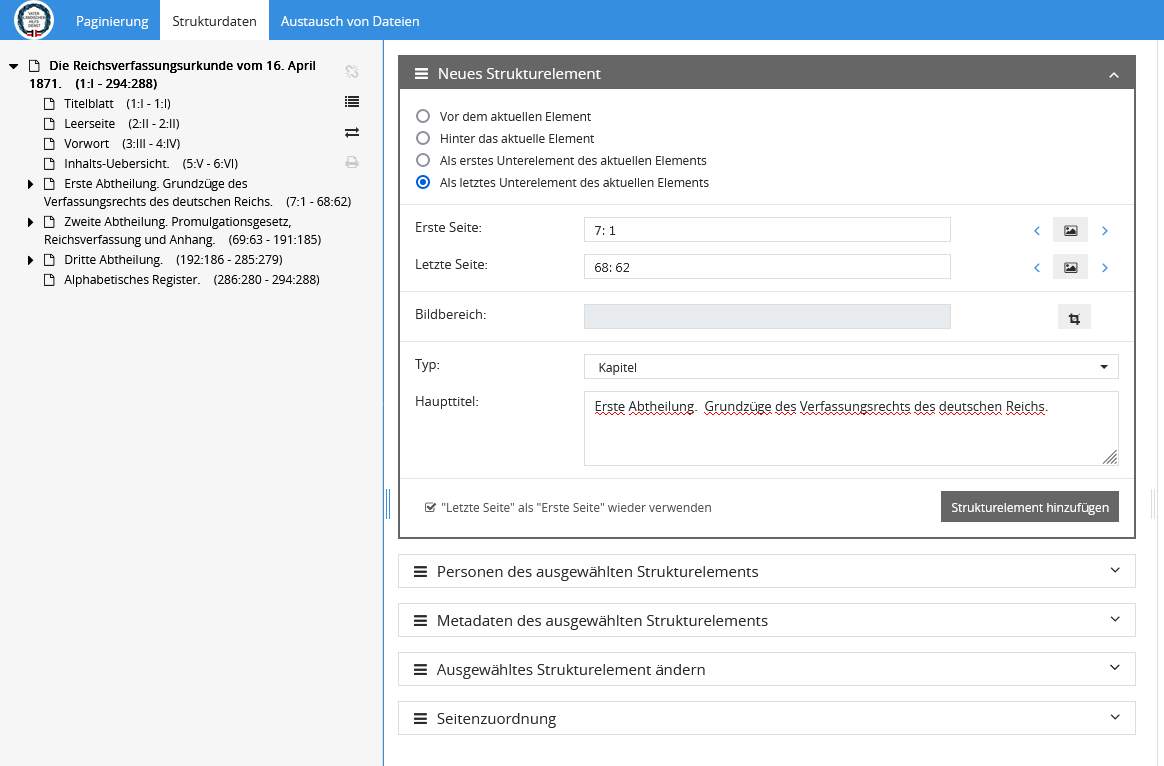Viewport: 1164px width, 766px height.
Task: Click the Personen panel hamburger icon
Action: 420,572
